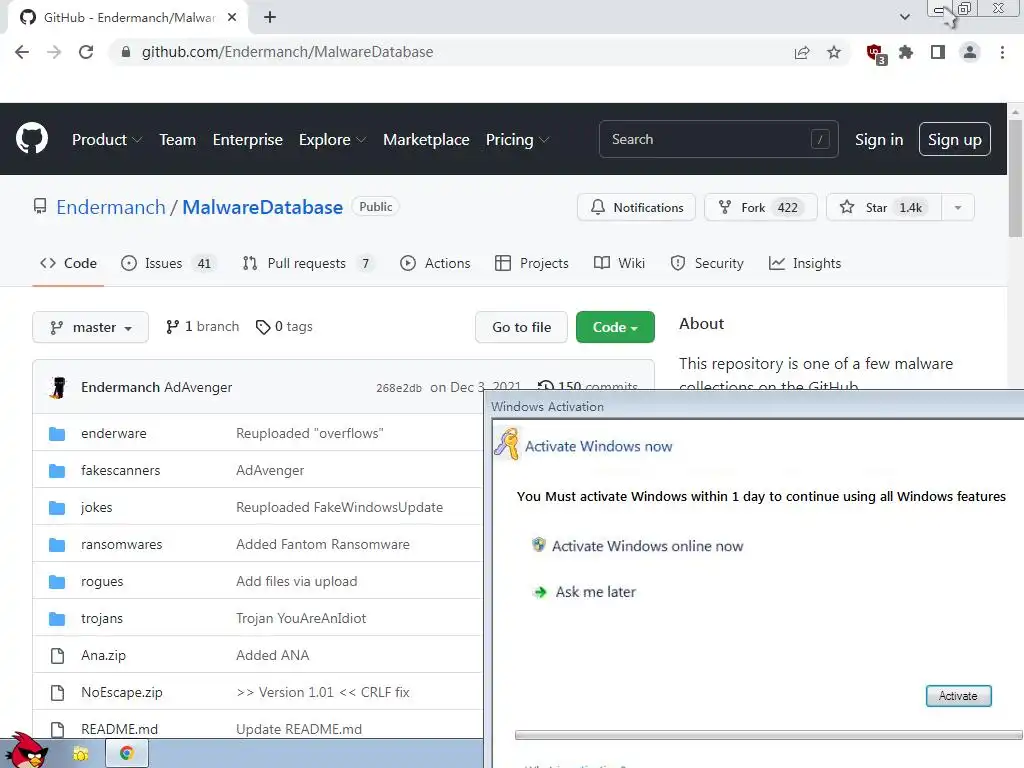Open the Star lists dropdown arrow
The image size is (1024, 768).
click(x=958, y=208)
